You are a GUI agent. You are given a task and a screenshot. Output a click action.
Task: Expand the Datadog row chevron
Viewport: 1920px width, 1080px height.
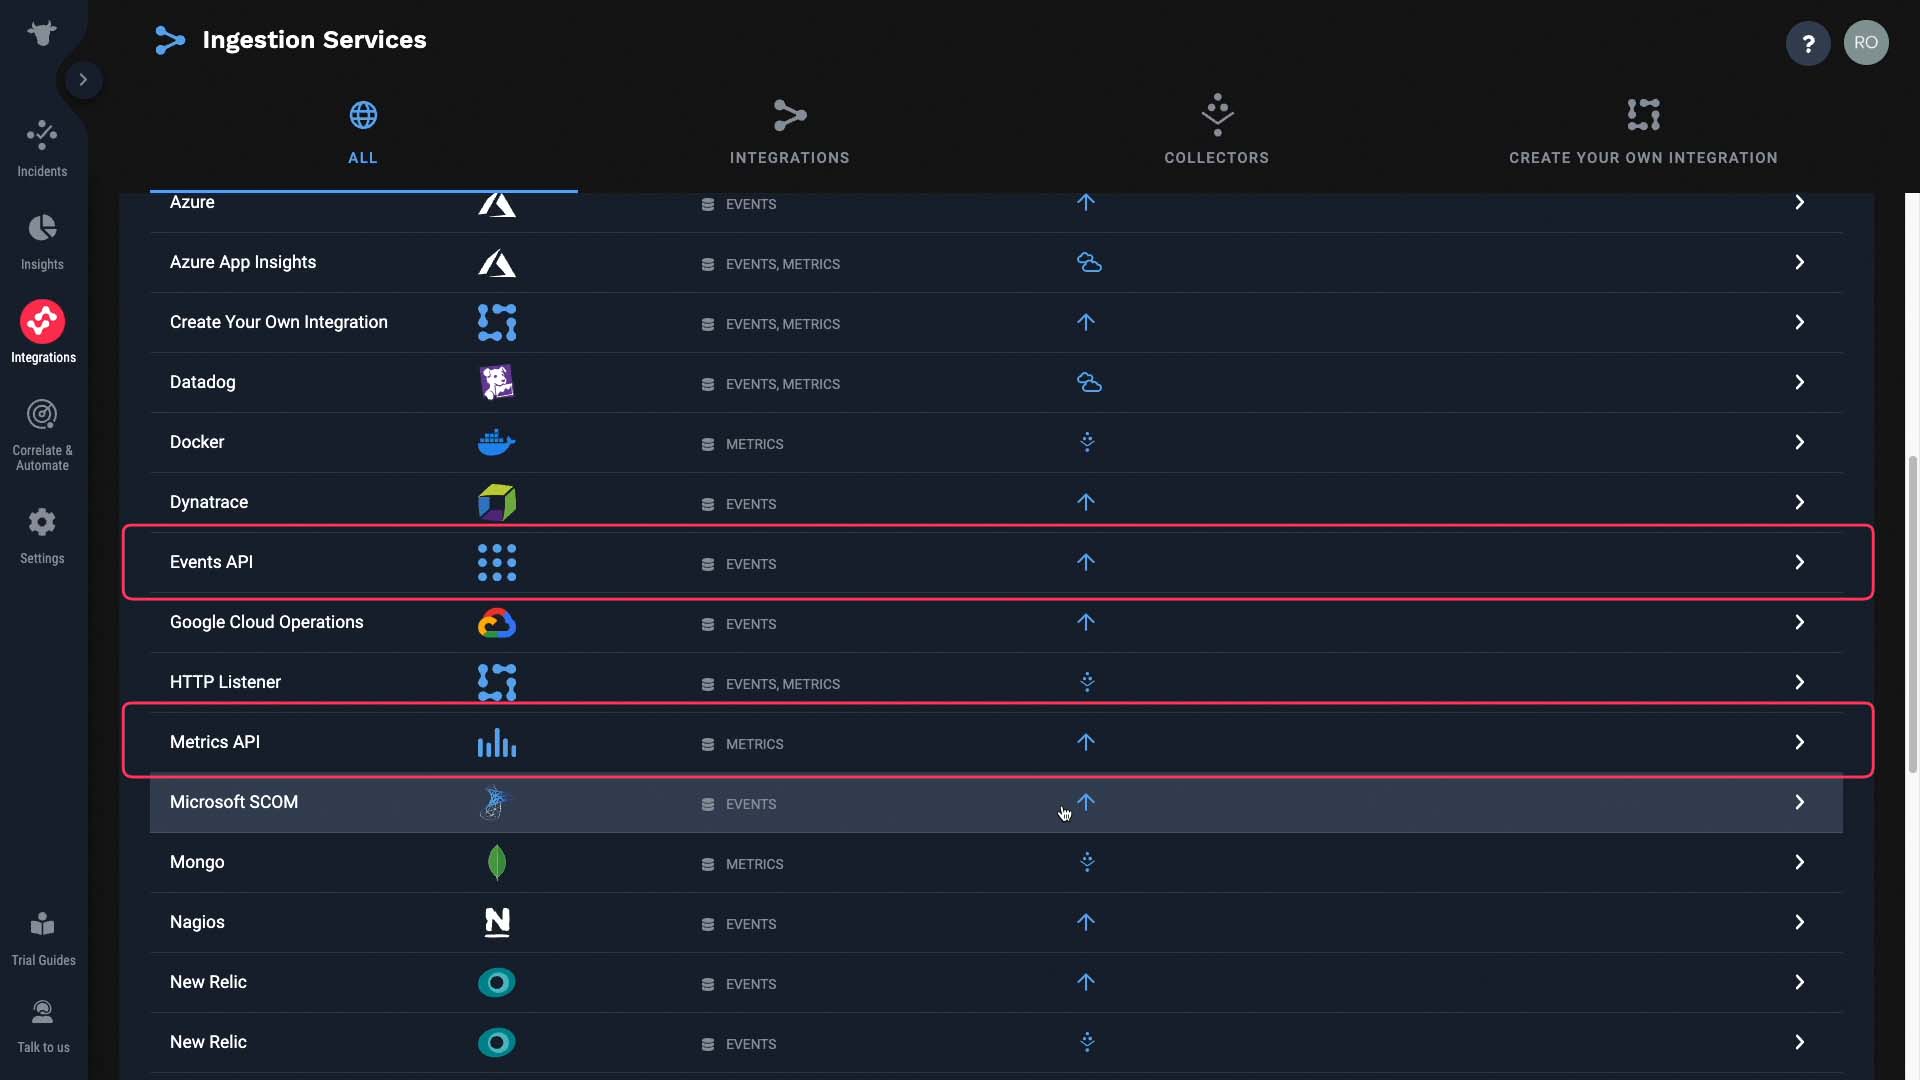1799,382
